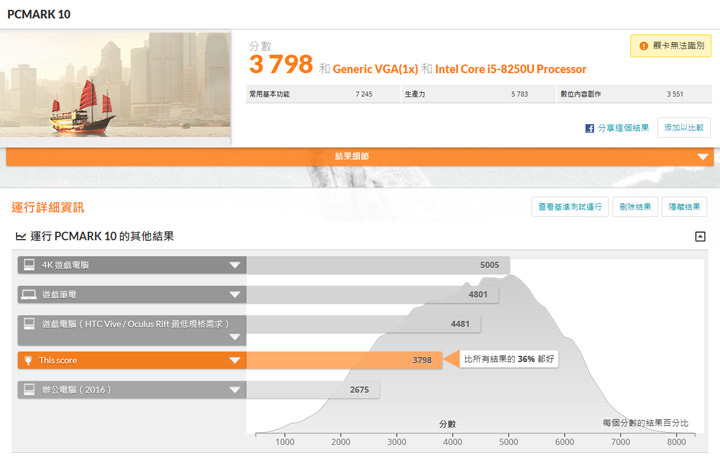720x456 pixels.
Task: Click the chart icon beside the PCMARK 10 other results heading
Action: pos(21,237)
